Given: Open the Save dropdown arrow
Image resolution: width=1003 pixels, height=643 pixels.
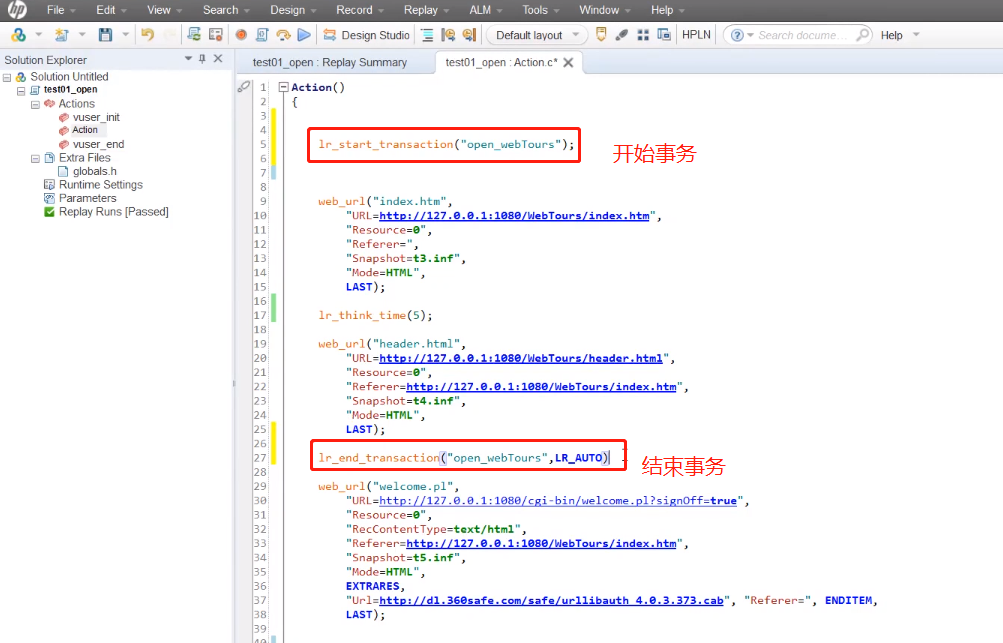Looking at the screenshot, I should click(x=125, y=35).
